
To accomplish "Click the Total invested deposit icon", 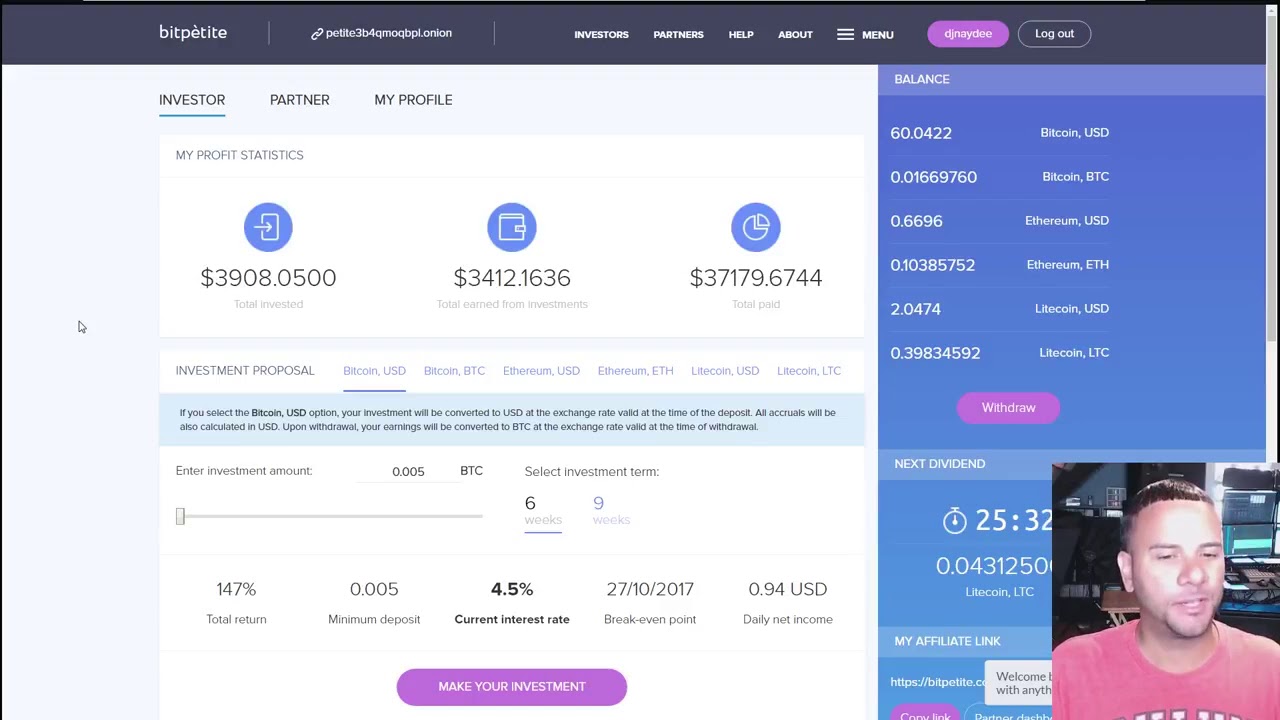I will pyautogui.click(x=268, y=227).
